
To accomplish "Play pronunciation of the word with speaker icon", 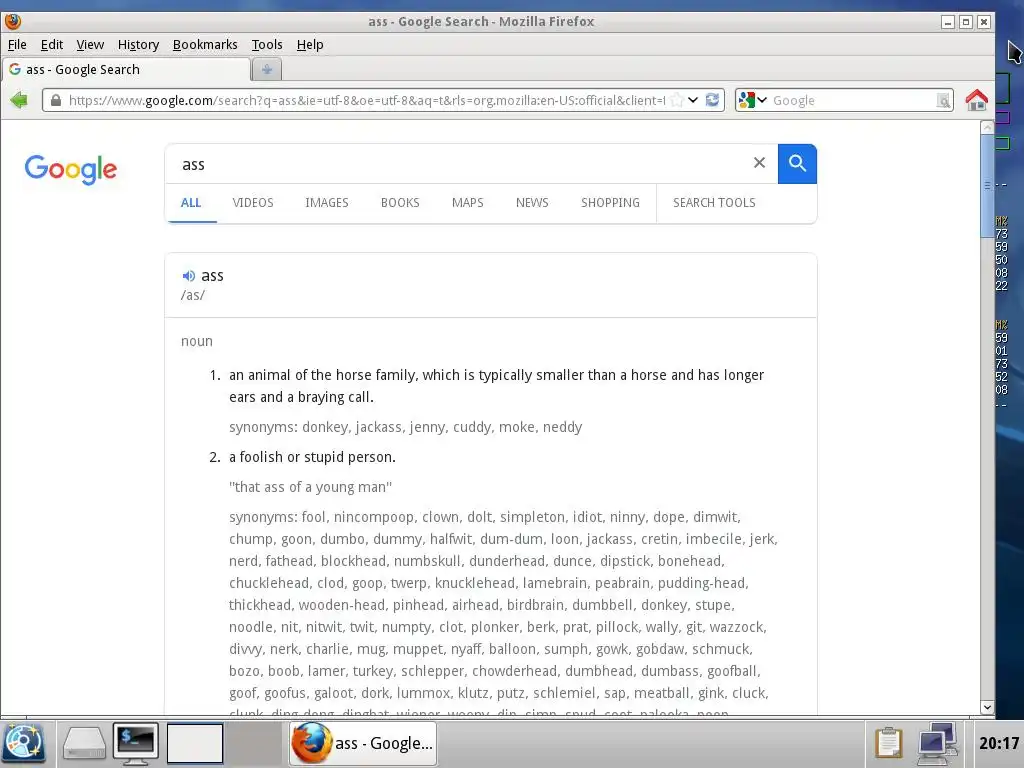I will click(x=188, y=276).
